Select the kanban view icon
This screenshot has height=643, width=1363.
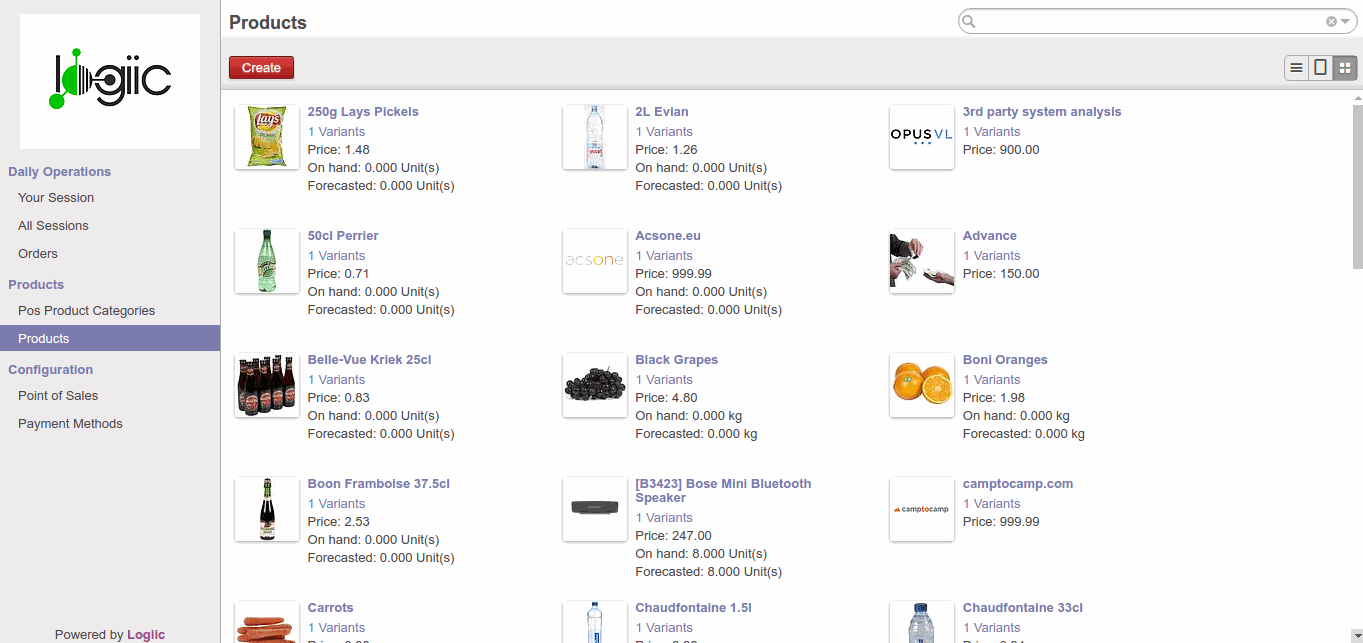[x=1345, y=68]
